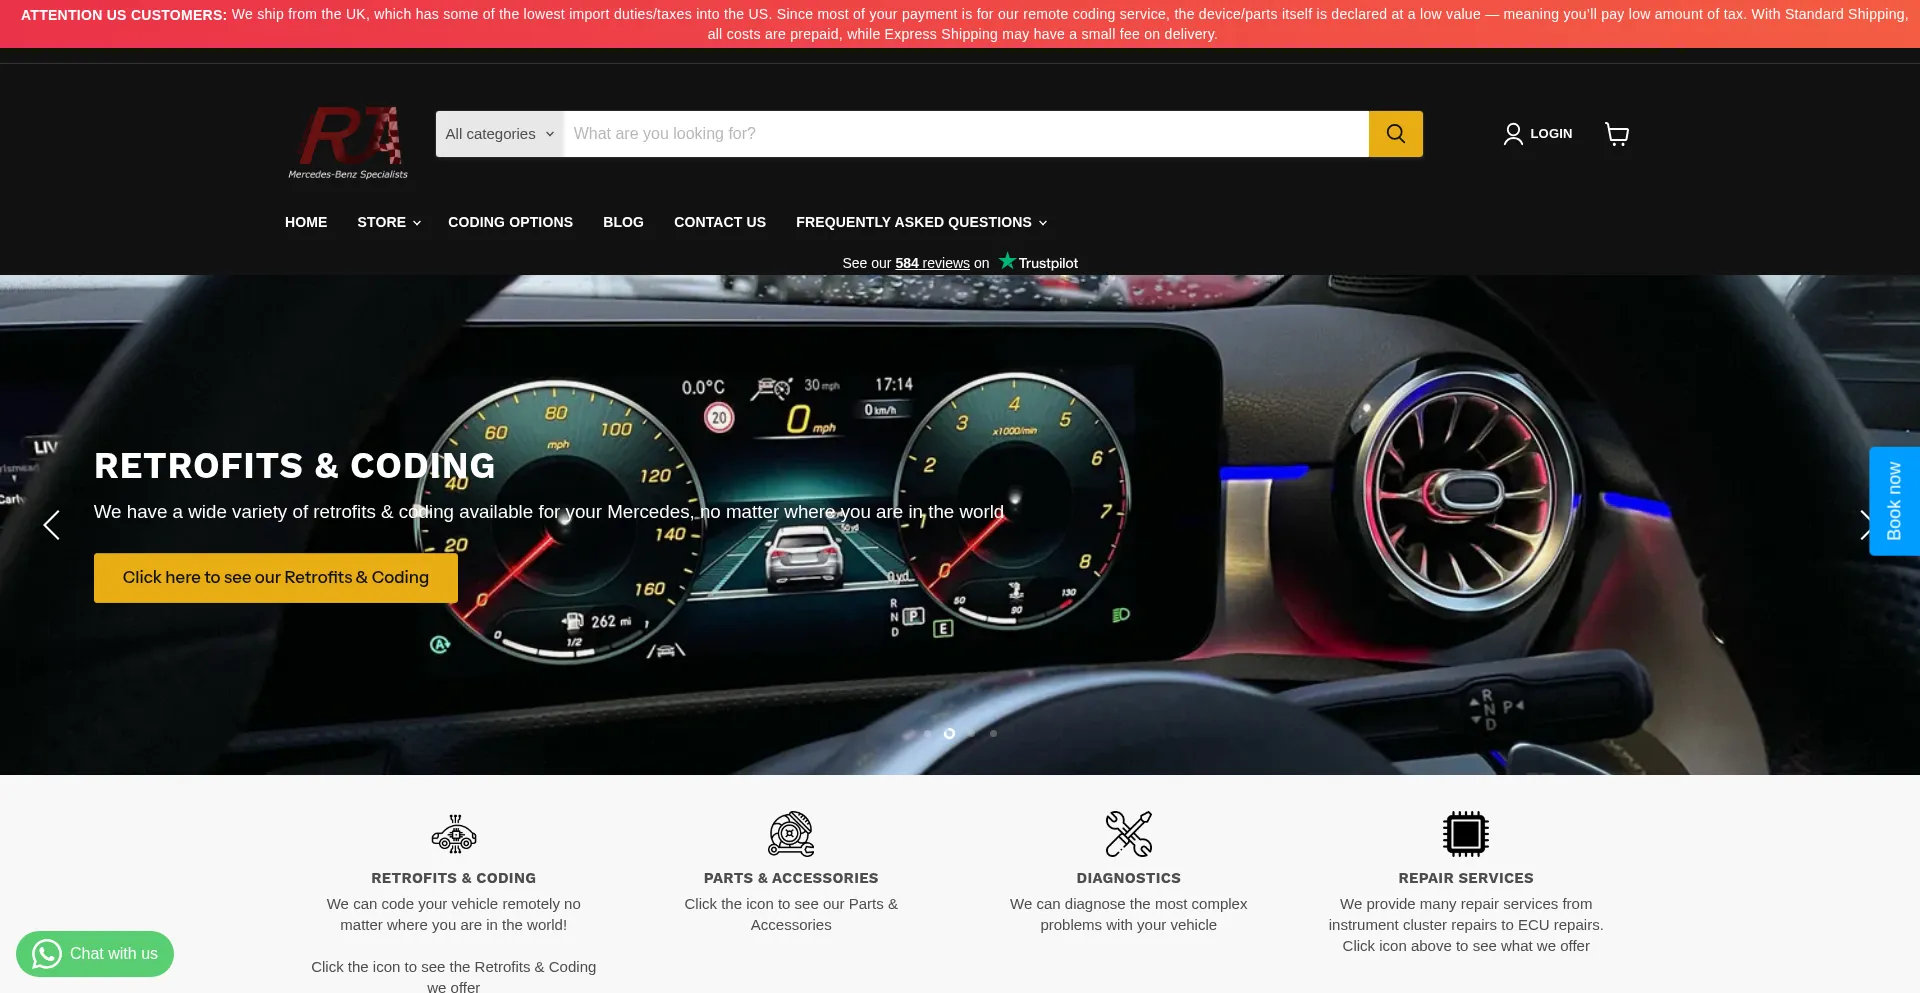Click the PARTS & ACCESSORIES feature heading
Image resolution: width=1920 pixels, height=993 pixels.
click(791, 878)
